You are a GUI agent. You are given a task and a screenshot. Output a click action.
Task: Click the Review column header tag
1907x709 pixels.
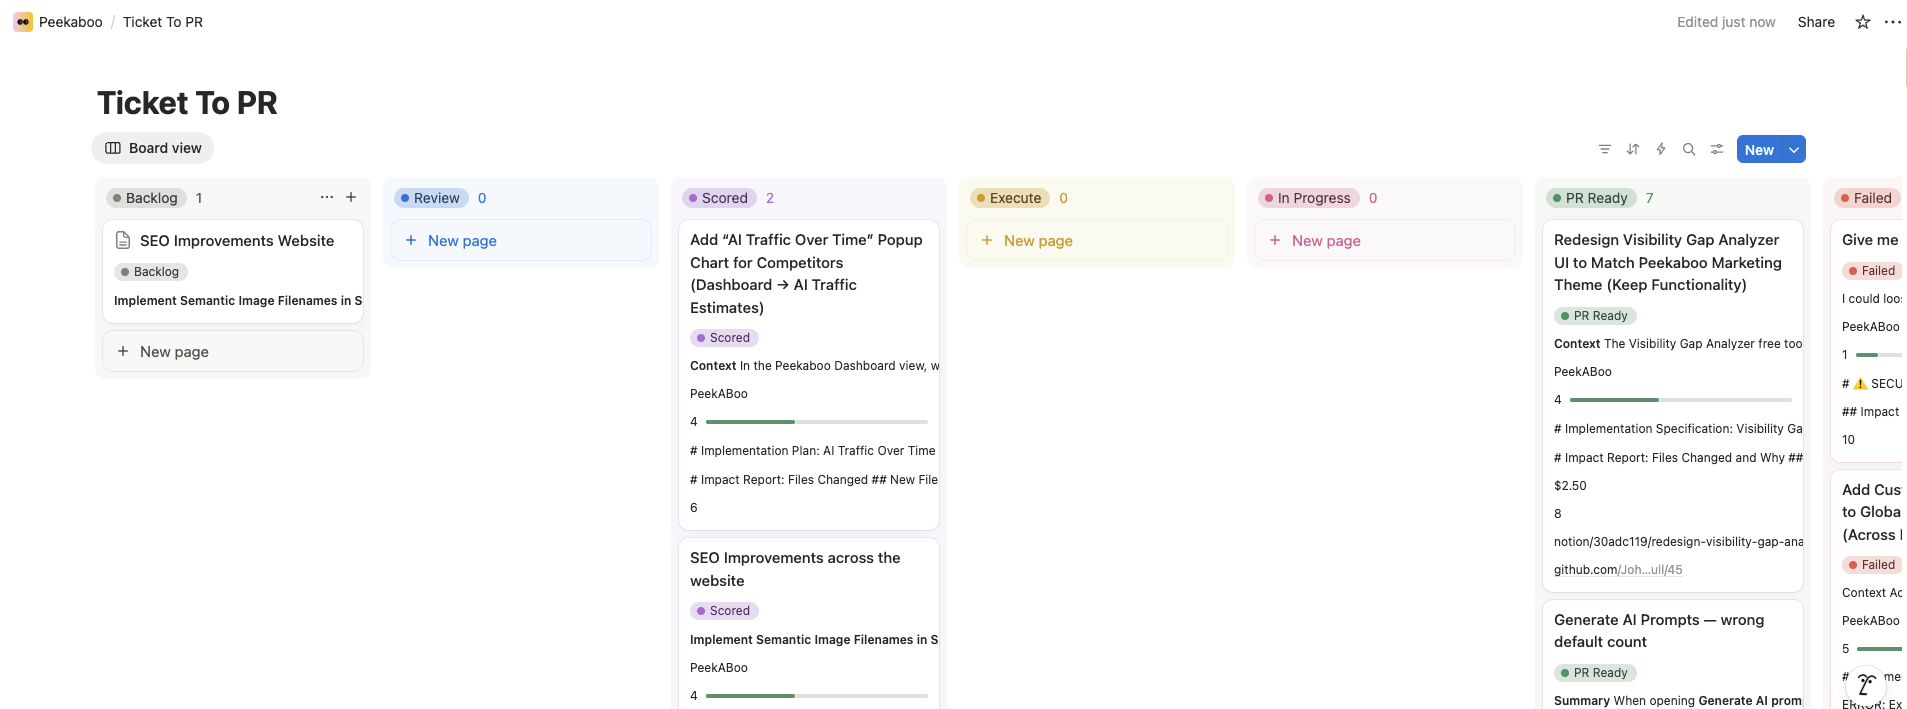coord(431,198)
